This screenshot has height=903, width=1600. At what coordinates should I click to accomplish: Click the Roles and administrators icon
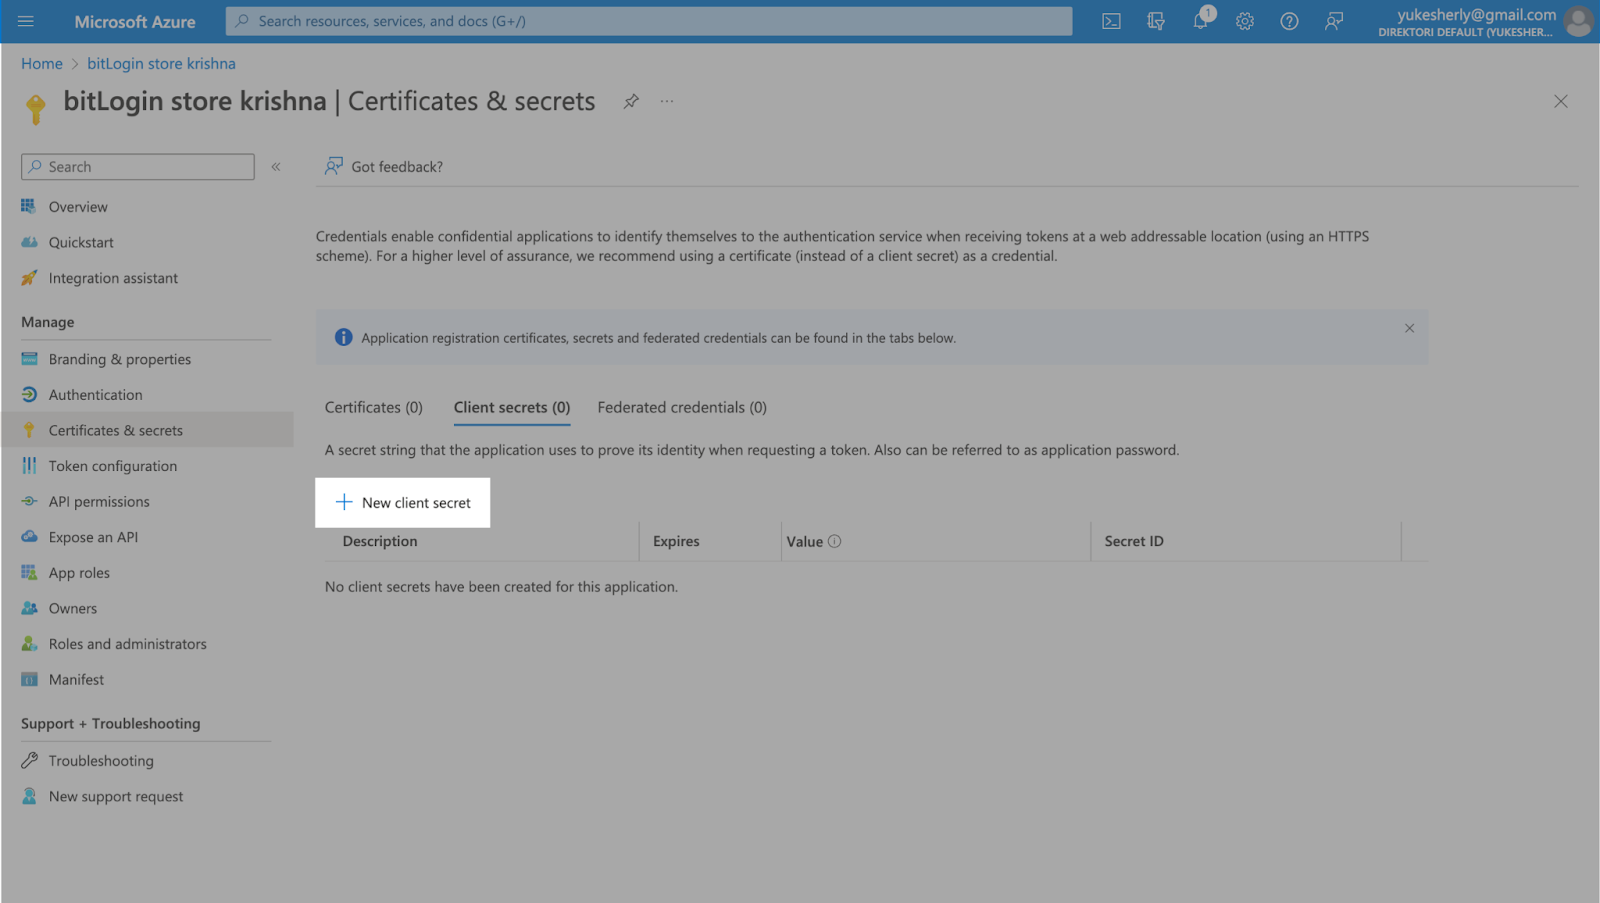(29, 644)
